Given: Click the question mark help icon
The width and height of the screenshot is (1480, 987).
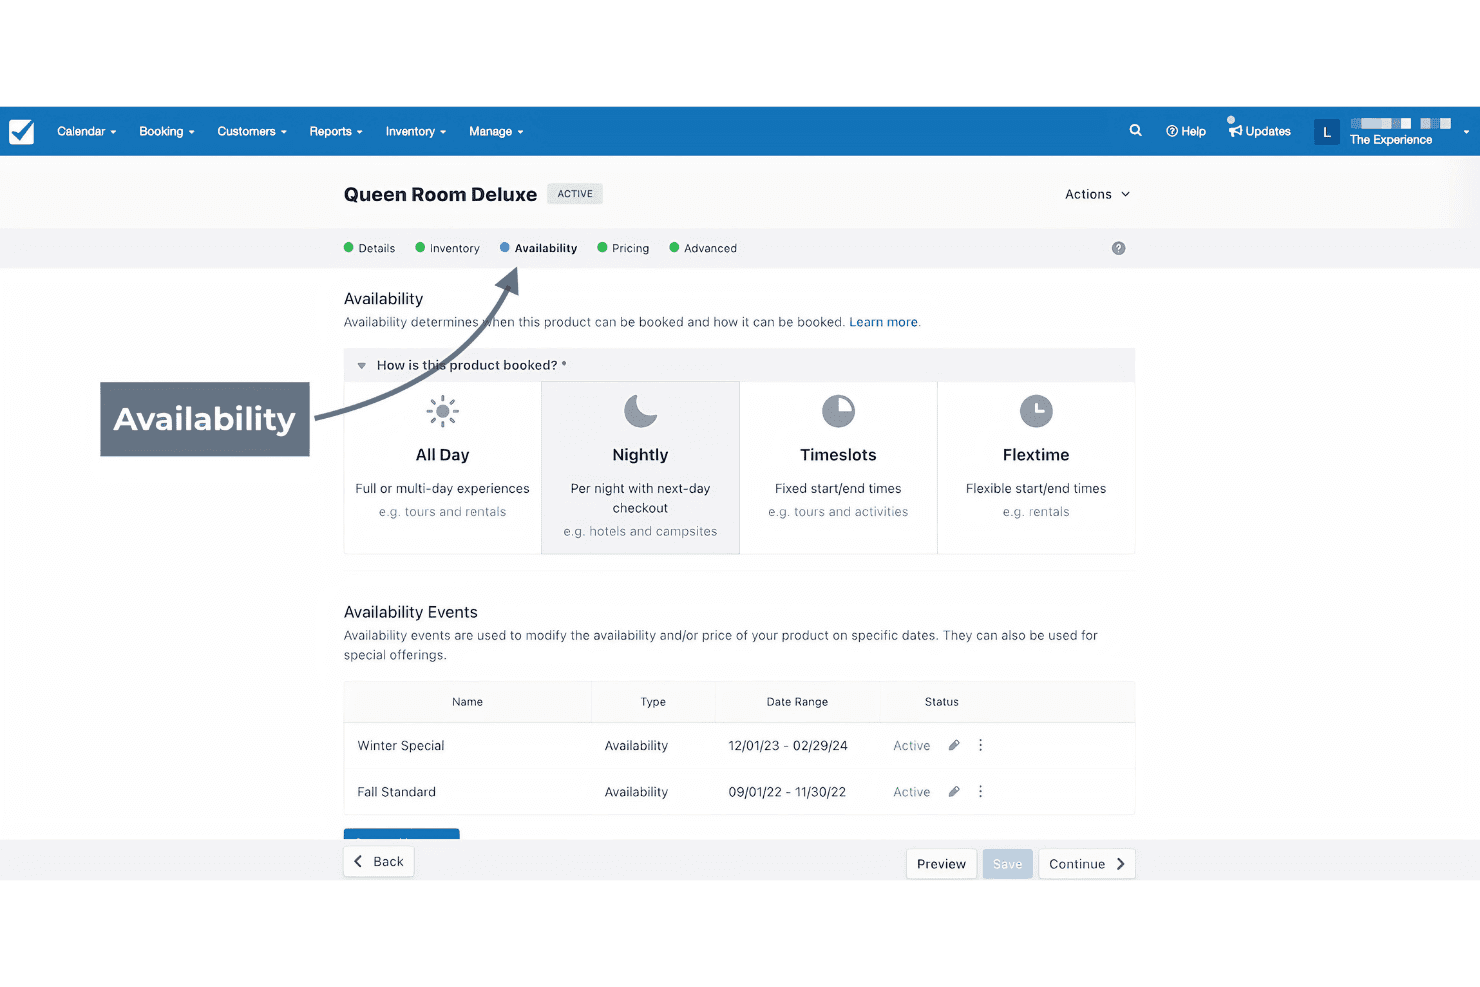Looking at the screenshot, I should [1118, 248].
